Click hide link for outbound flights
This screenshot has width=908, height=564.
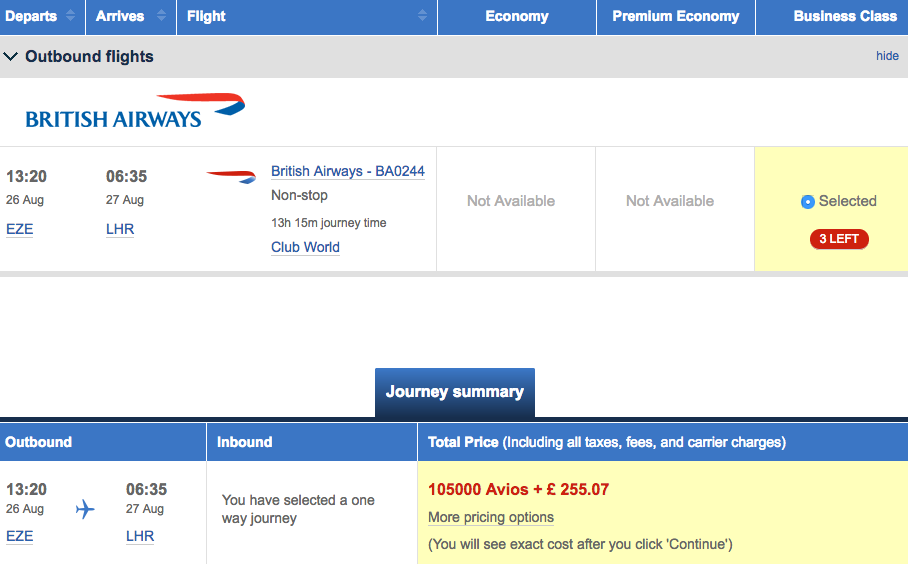click(887, 56)
